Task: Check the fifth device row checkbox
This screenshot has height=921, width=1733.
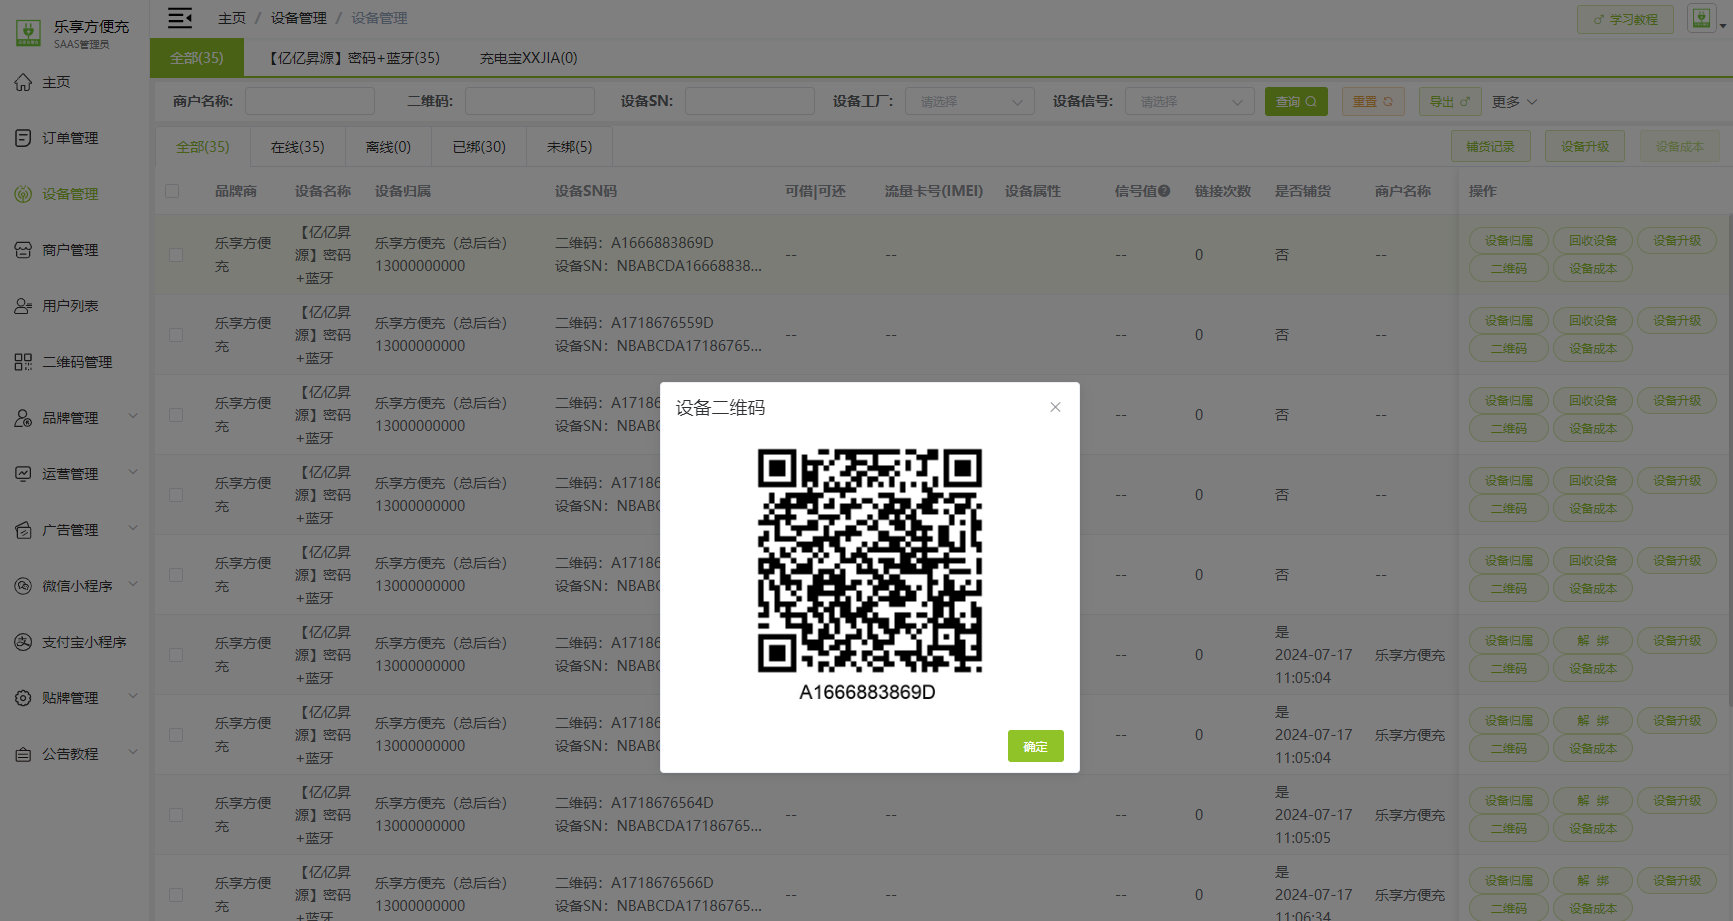Action: [x=176, y=575]
